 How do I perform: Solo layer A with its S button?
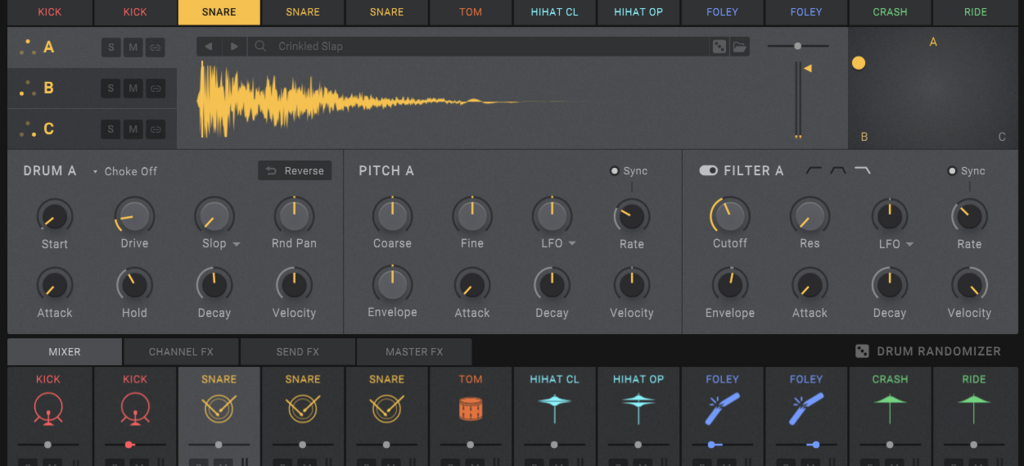[x=111, y=48]
